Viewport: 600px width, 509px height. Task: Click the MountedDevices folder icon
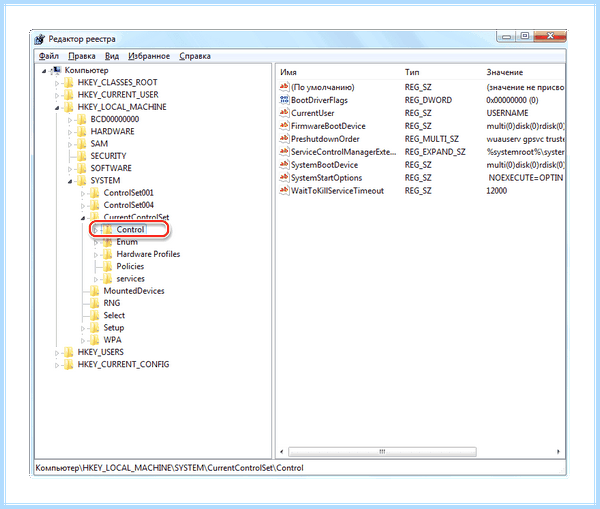coord(94,291)
